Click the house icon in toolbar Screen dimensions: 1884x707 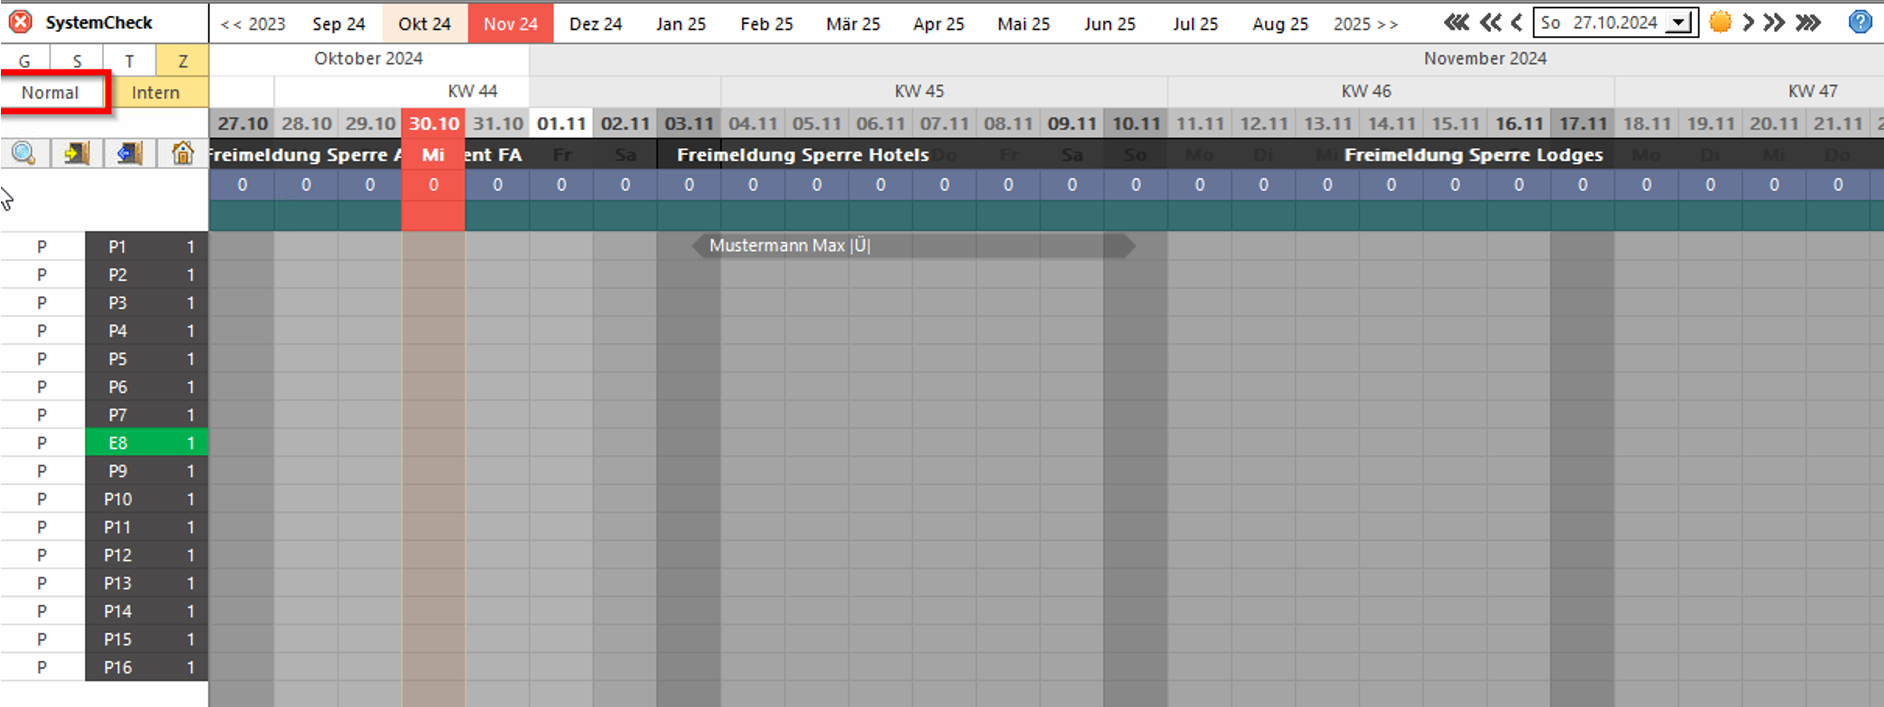click(182, 153)
